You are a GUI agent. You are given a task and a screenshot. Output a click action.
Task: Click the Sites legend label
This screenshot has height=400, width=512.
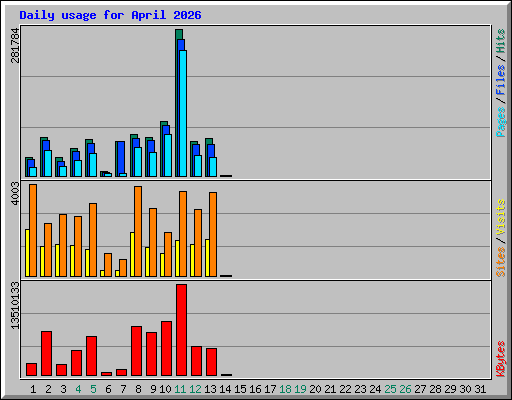500,262
